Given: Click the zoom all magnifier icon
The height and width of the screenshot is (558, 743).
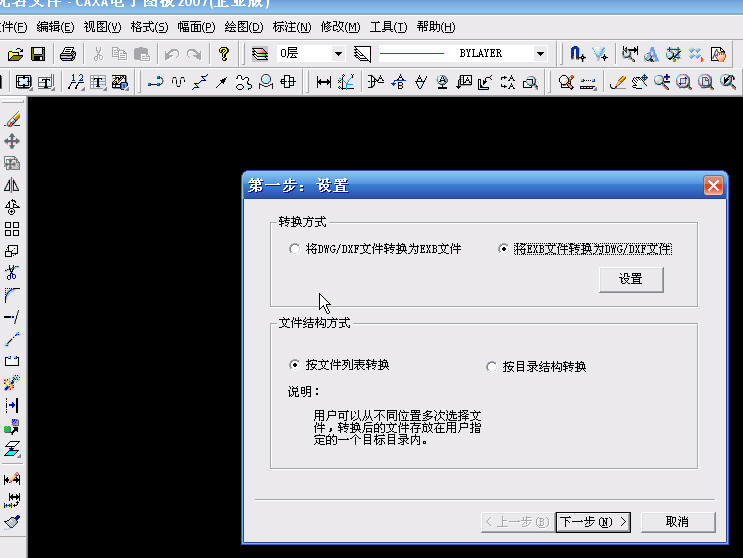Looking at the screenshot, I should click(706, 82).
